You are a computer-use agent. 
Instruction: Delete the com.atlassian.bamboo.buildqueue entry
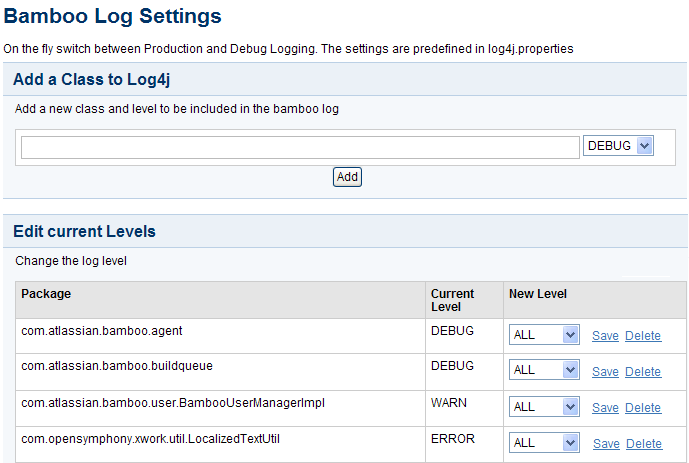coord(643,372)
